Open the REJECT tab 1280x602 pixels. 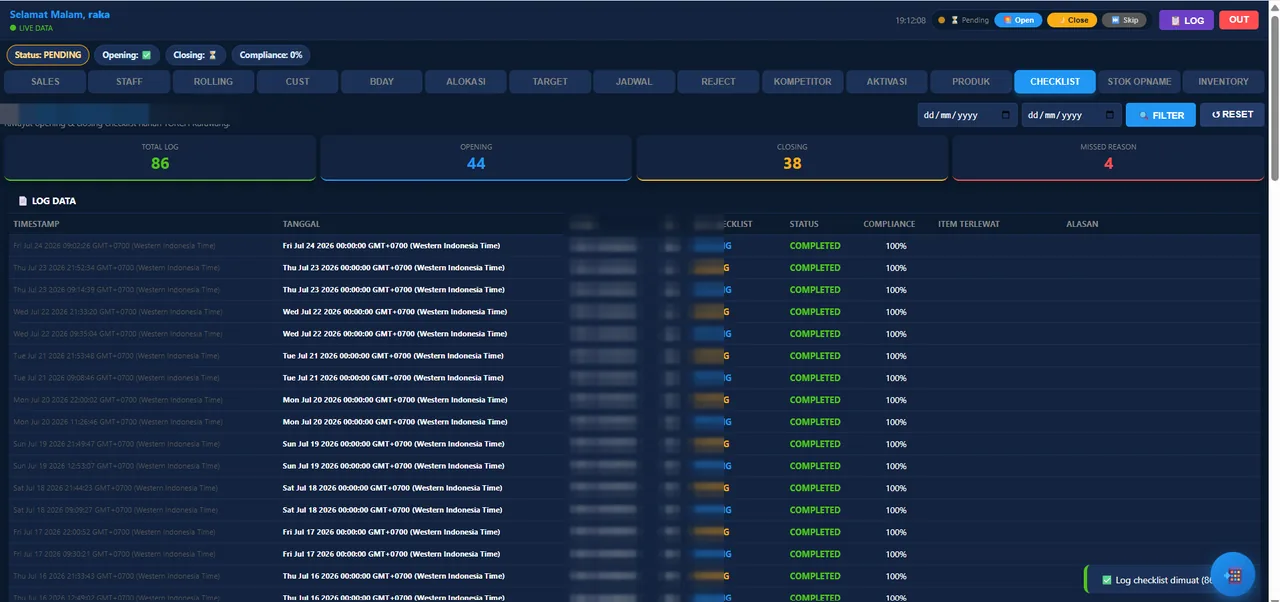click(718, 82)
